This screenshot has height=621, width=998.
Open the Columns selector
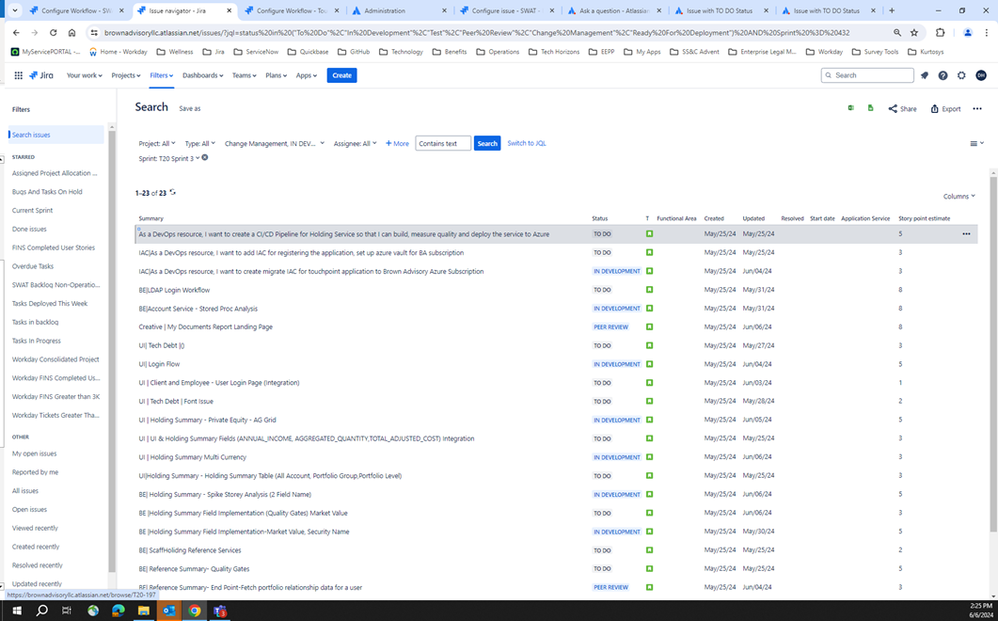pos(959,197)
